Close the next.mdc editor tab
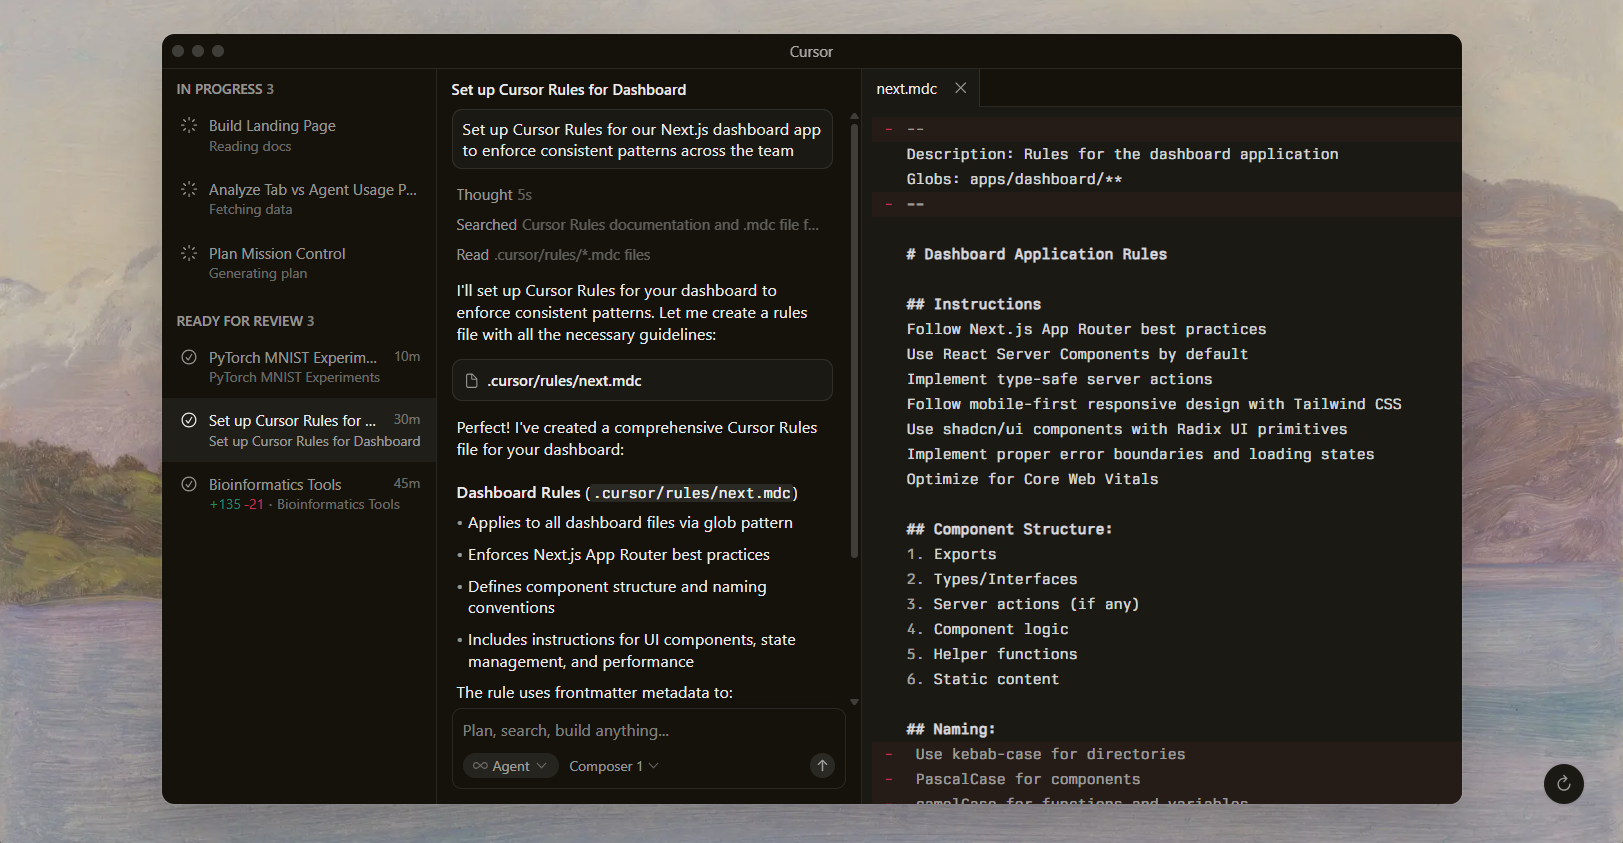Image resolution: width=1623 pixels, height=843 pixels. [960, 88]
